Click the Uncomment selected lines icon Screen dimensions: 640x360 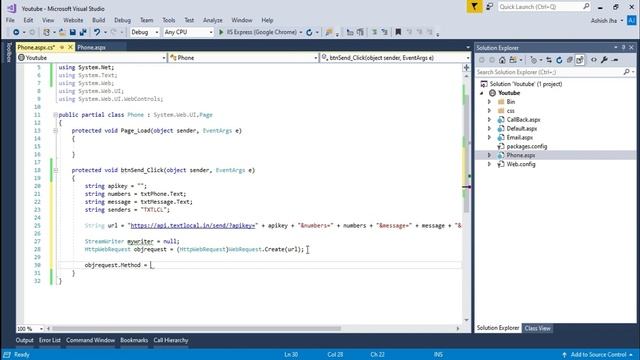pos(384,32)
